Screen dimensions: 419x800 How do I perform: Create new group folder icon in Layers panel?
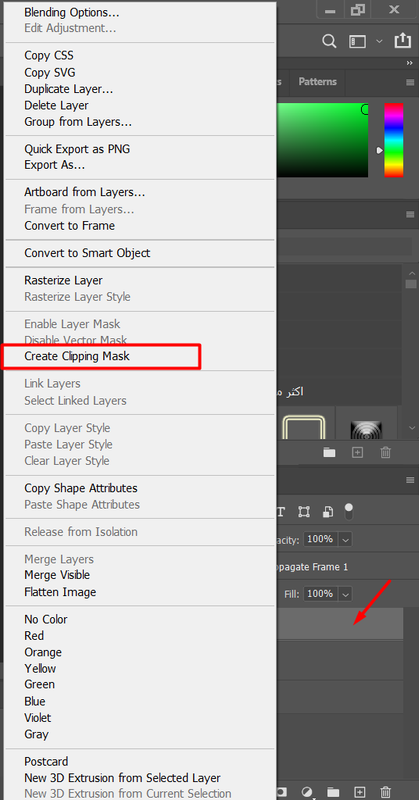click(x=333, y=791)
